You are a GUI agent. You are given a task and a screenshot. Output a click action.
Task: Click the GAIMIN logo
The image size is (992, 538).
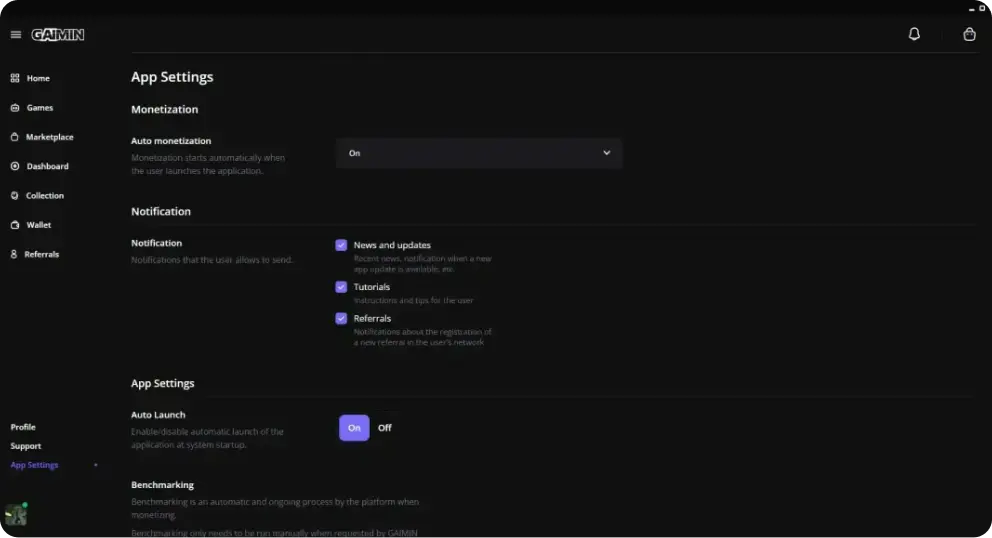(x=58, y=35)
